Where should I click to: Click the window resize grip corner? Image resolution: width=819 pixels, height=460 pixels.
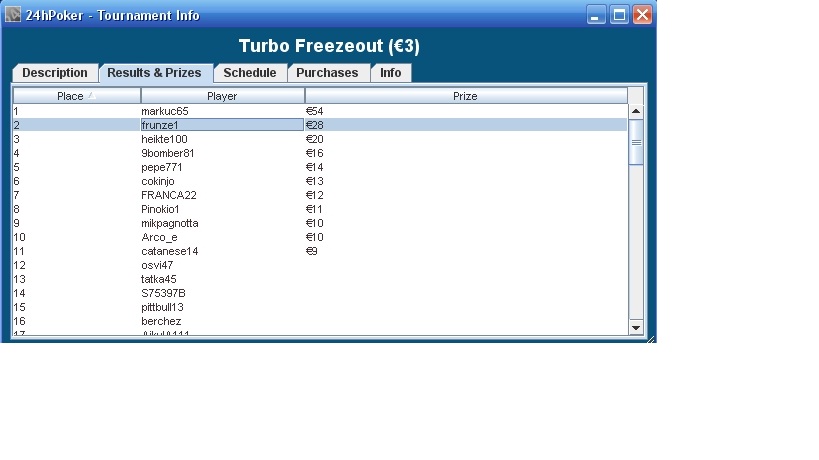(x=650, y=339)
